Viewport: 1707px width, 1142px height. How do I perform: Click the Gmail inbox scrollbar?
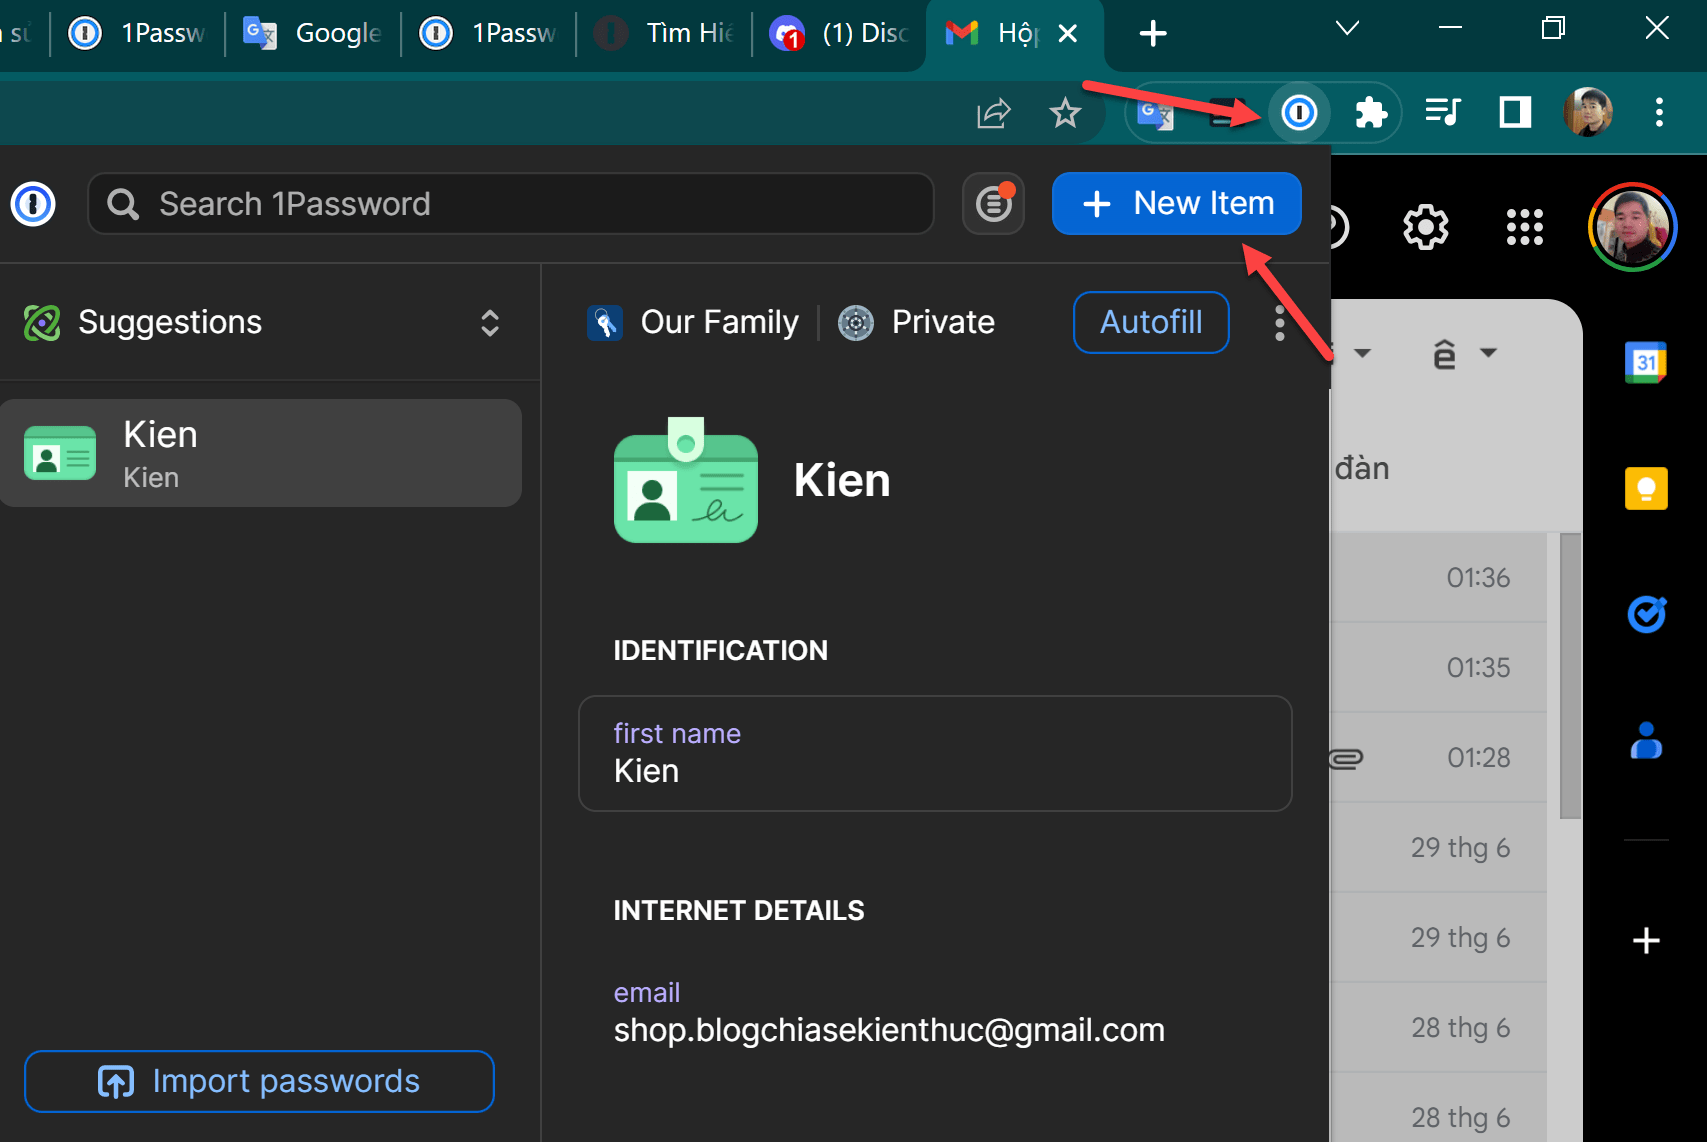1570,676
